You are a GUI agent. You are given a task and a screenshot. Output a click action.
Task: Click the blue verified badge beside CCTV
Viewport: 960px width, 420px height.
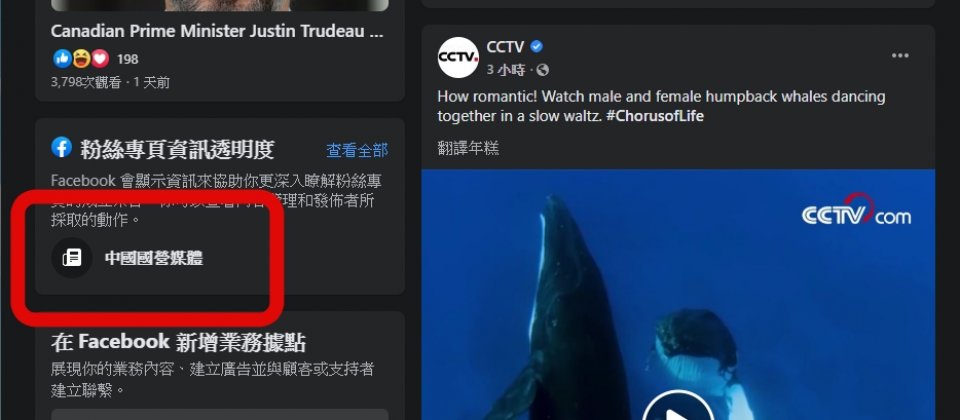[536, 47]
